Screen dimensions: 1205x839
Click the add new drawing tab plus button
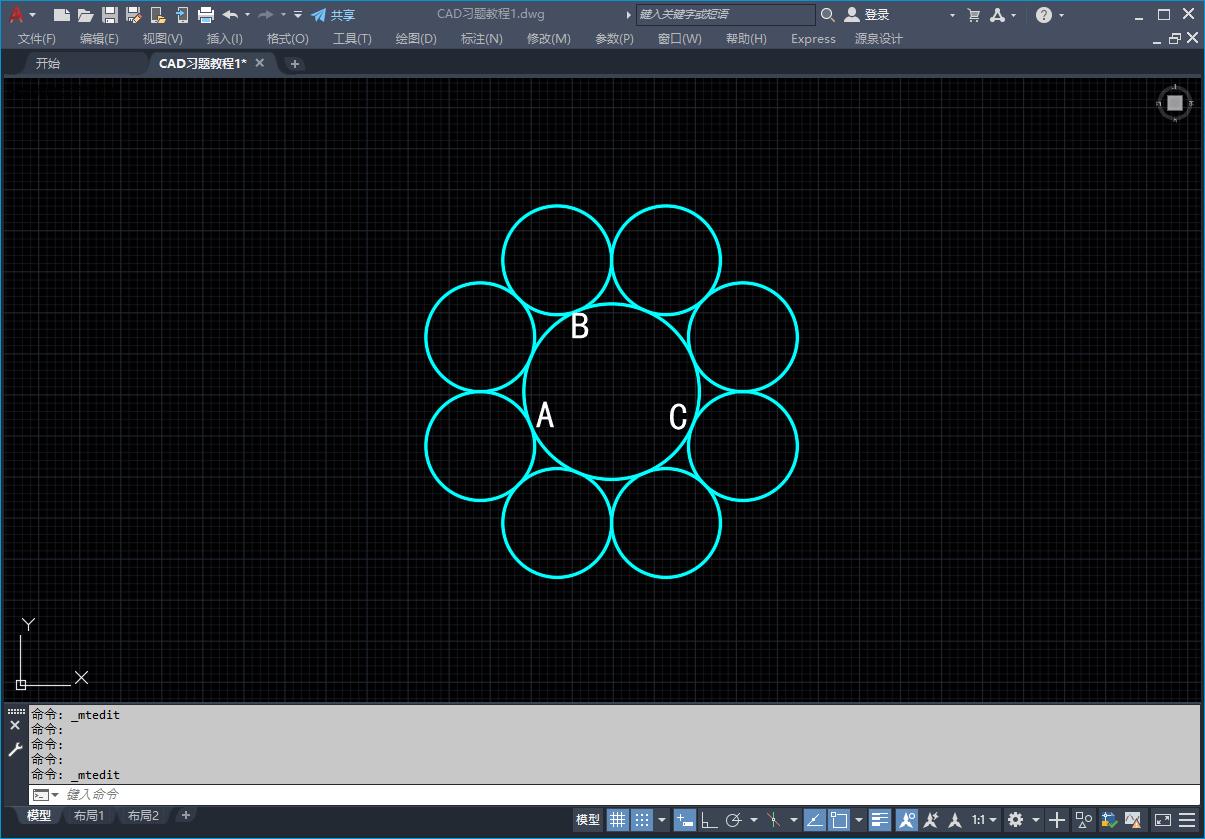click(x=294, y=64)
